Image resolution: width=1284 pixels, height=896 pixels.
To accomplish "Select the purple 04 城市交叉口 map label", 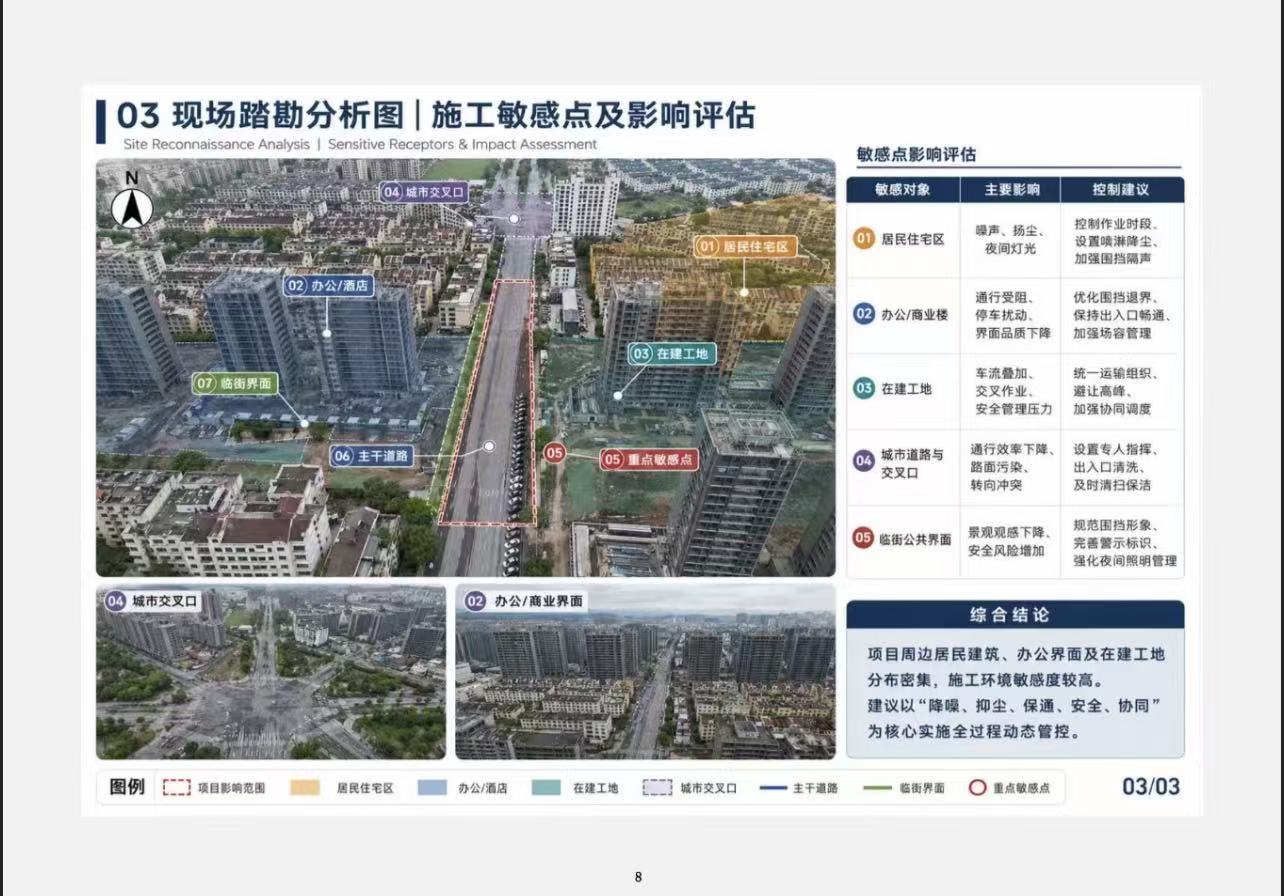I will 425,191.
